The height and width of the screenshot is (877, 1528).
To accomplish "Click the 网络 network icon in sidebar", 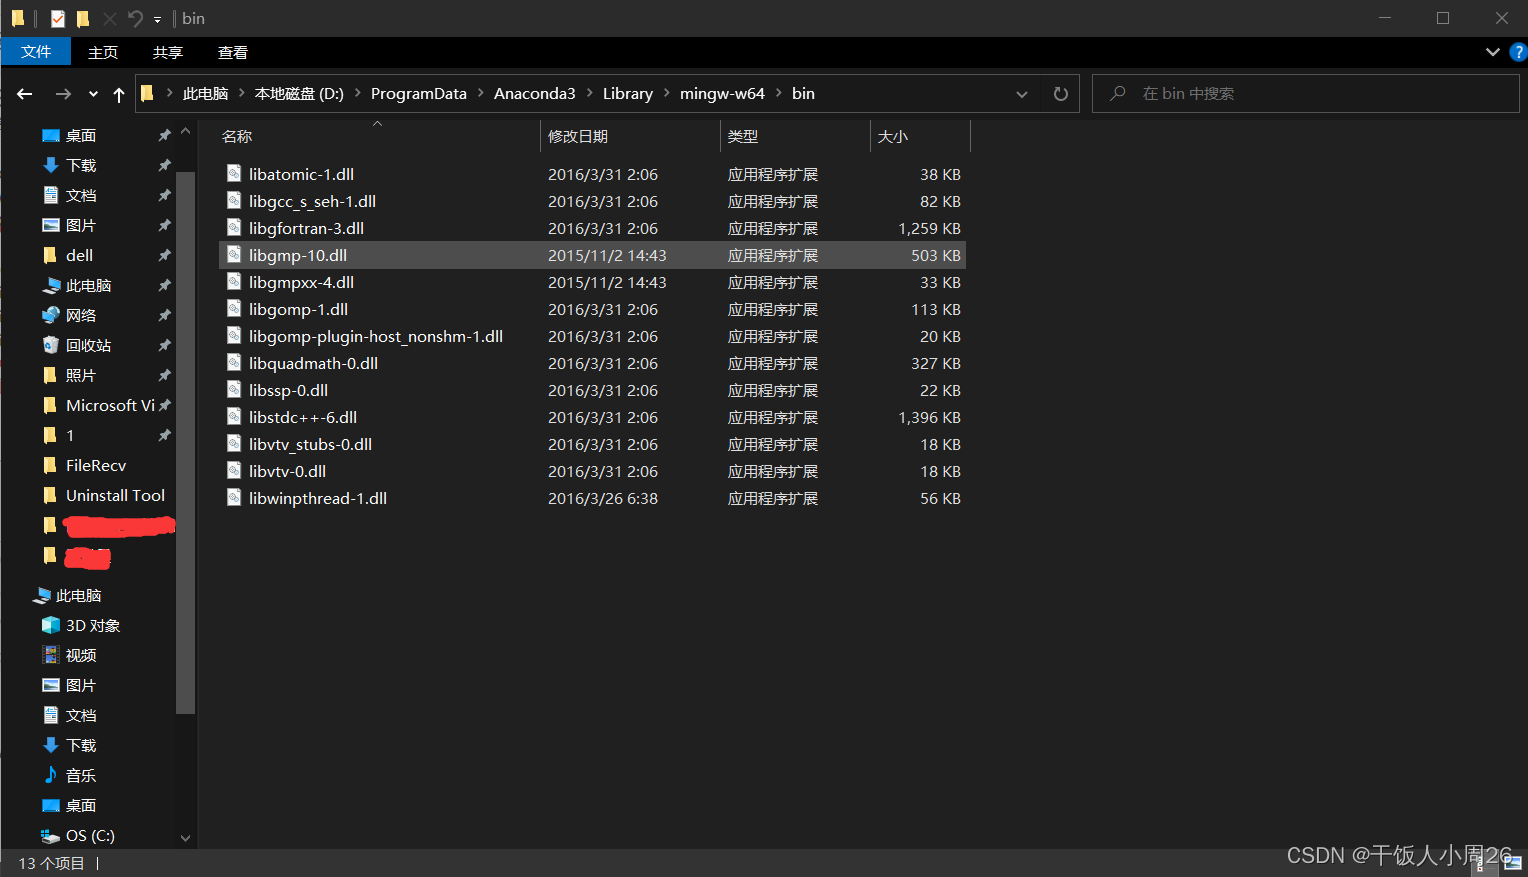I will [x=51, y=315].
